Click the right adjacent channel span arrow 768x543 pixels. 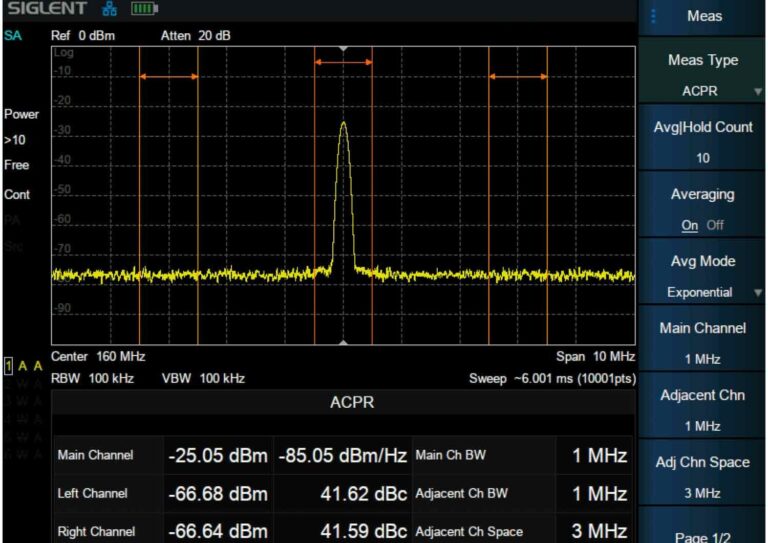point(518,76)
